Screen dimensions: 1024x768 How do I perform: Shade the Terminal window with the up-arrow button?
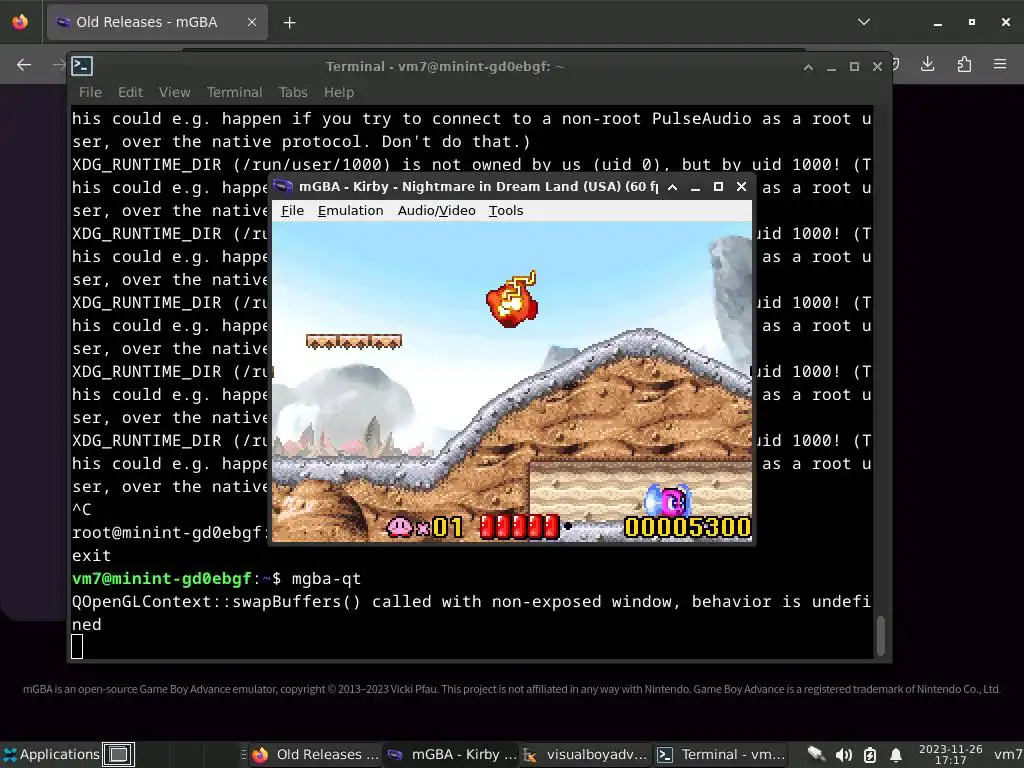(x=808, y=67)
